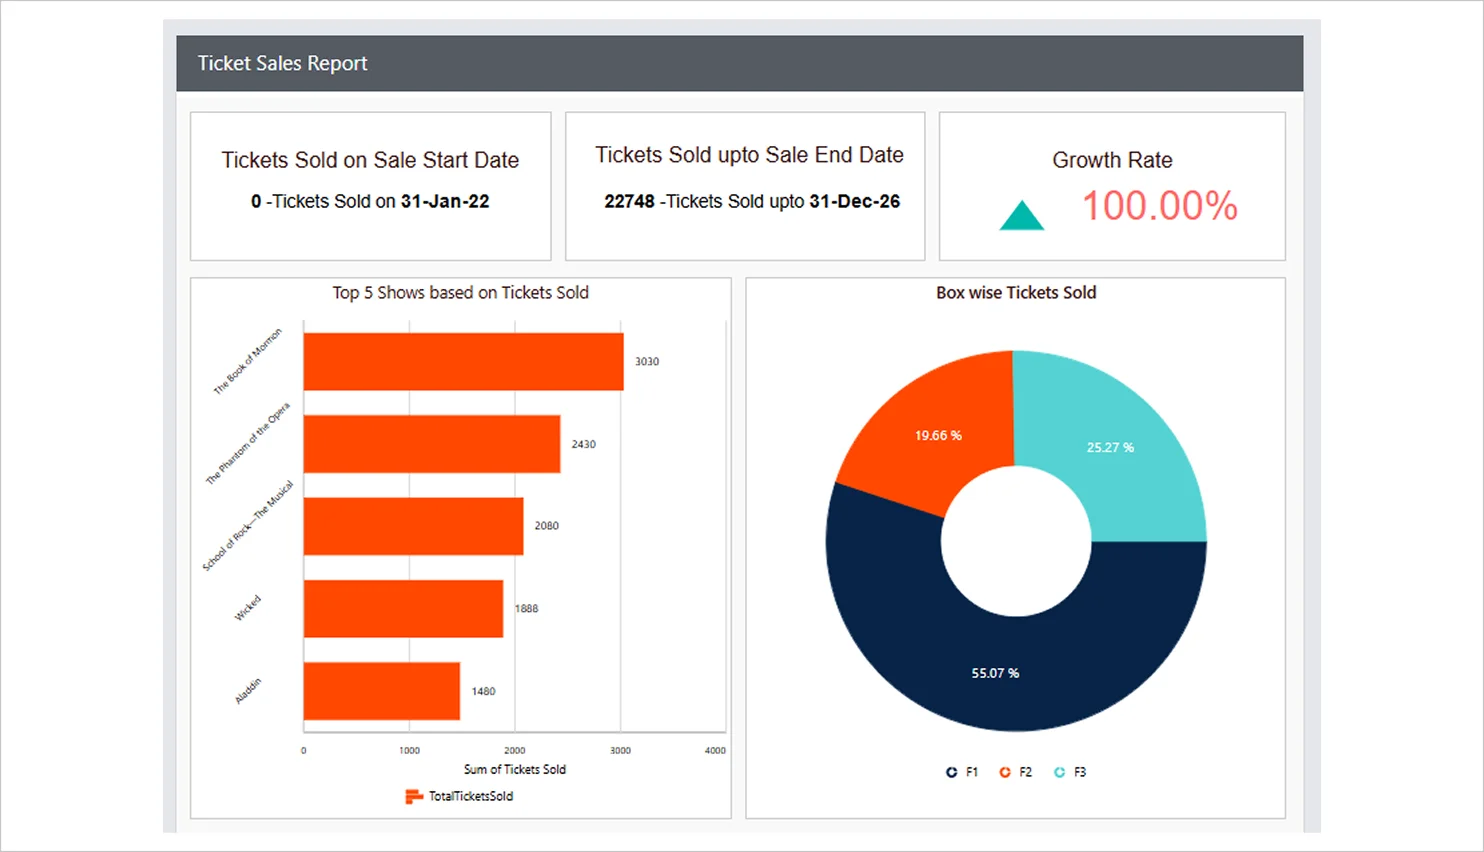The image size is (1484, 852).
Task: Click the Box wise Tickets Sold title
Action: coord(1016,292)
